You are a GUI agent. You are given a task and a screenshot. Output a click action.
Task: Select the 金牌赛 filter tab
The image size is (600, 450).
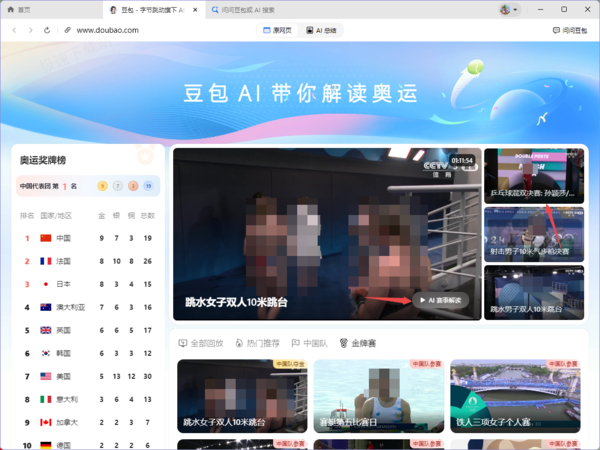click(x=358, y=343)
